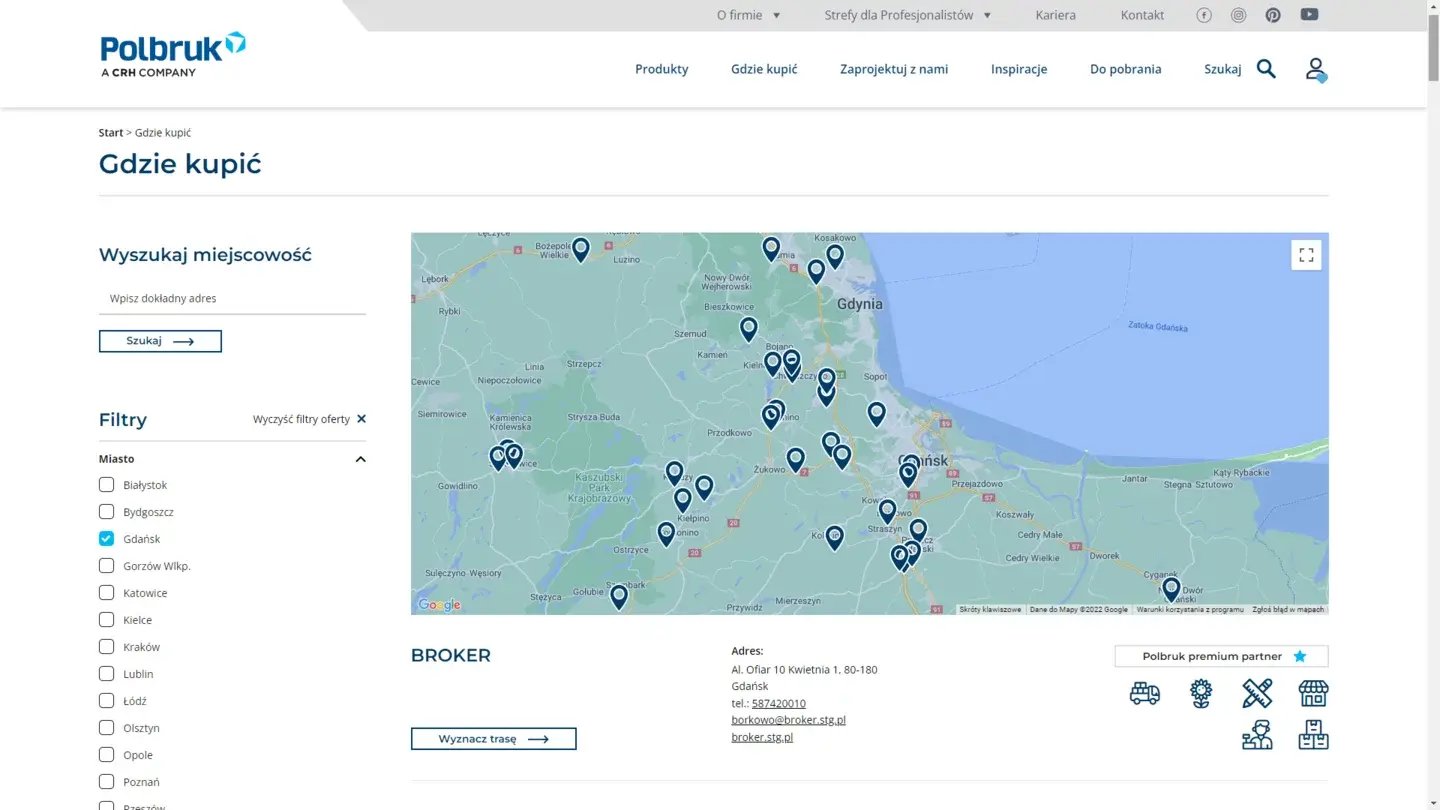Click the Google logo on map
Image resolution: width=1440 pixels, height=810 pixels.
(439, 605)
